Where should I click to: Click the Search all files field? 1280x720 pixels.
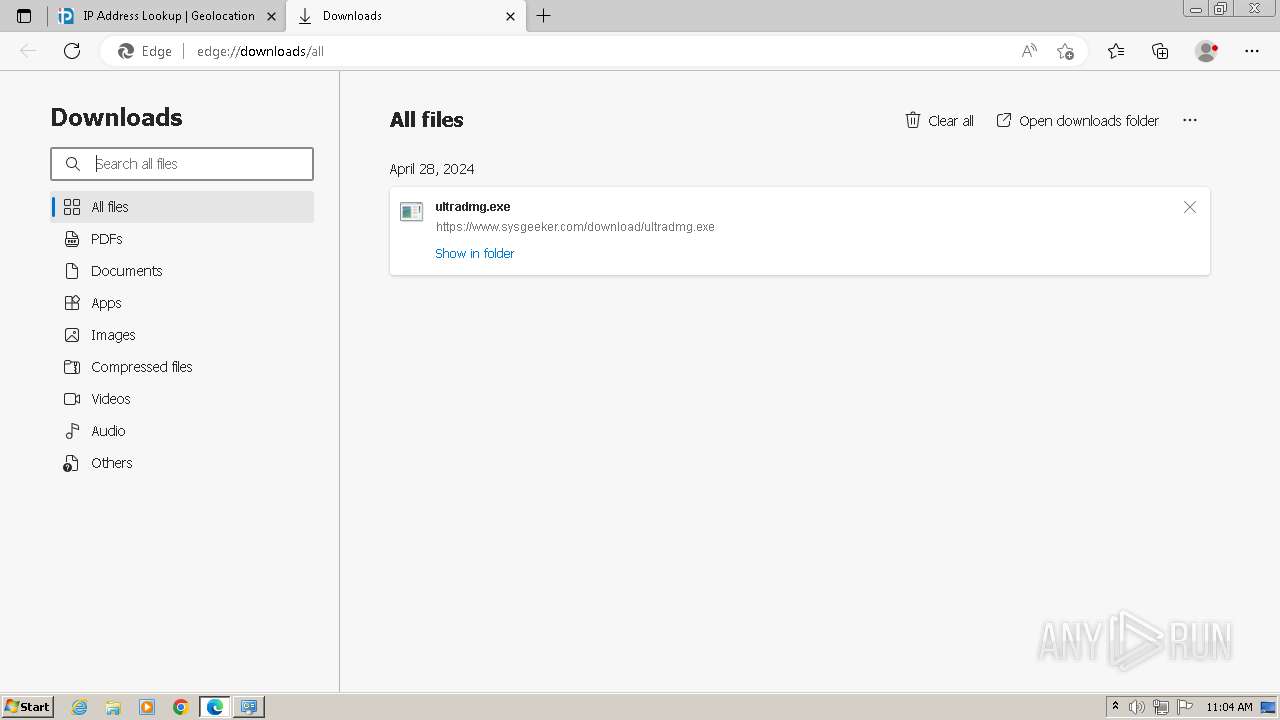[x=182, y=164]
